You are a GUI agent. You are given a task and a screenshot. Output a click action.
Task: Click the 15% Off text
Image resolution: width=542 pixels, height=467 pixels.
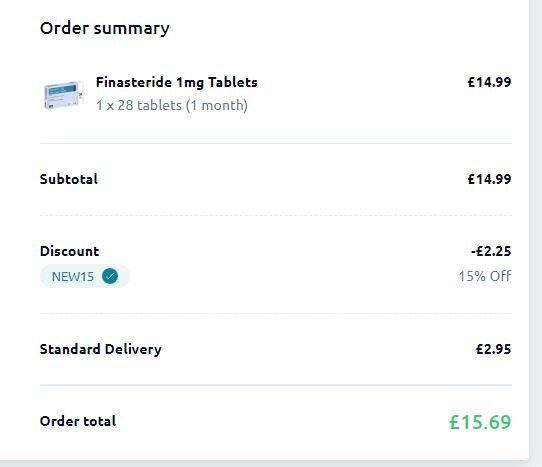click(485, 276)
